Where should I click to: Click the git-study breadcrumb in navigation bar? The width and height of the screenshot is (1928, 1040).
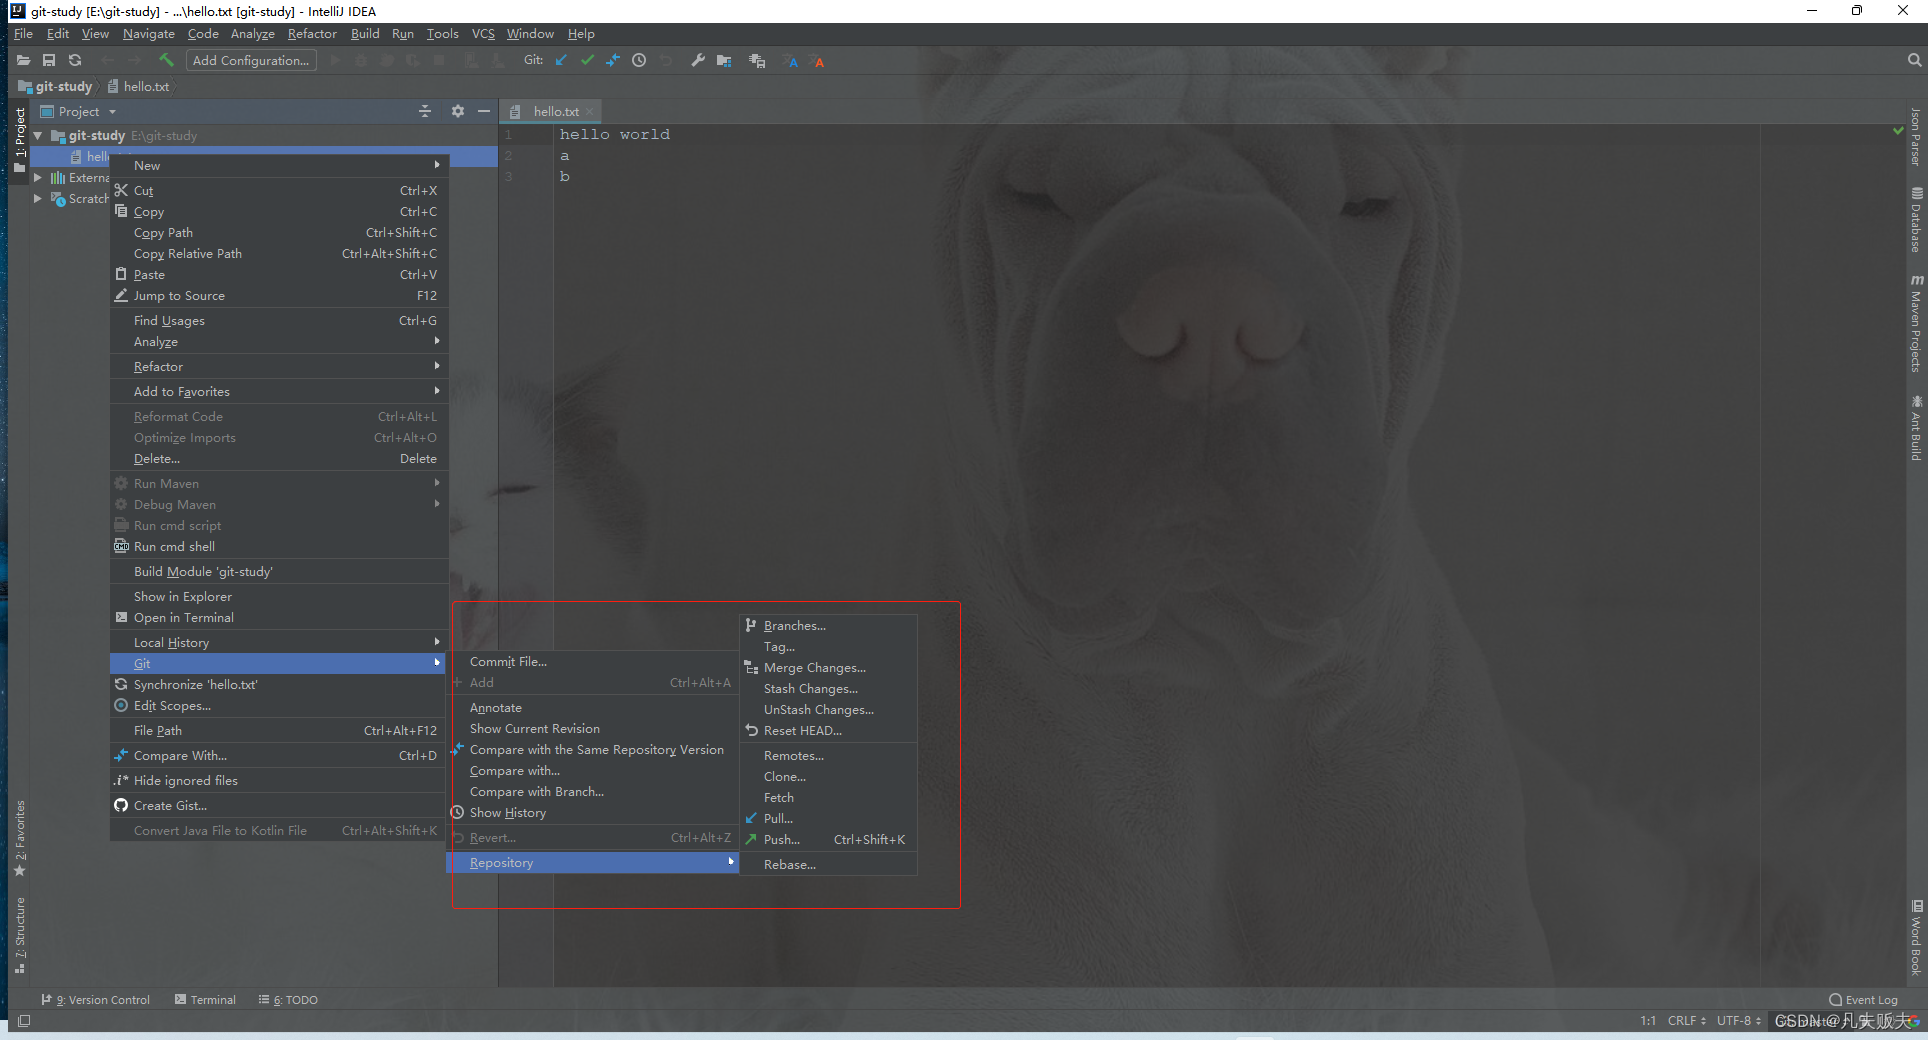coord(55,87)
